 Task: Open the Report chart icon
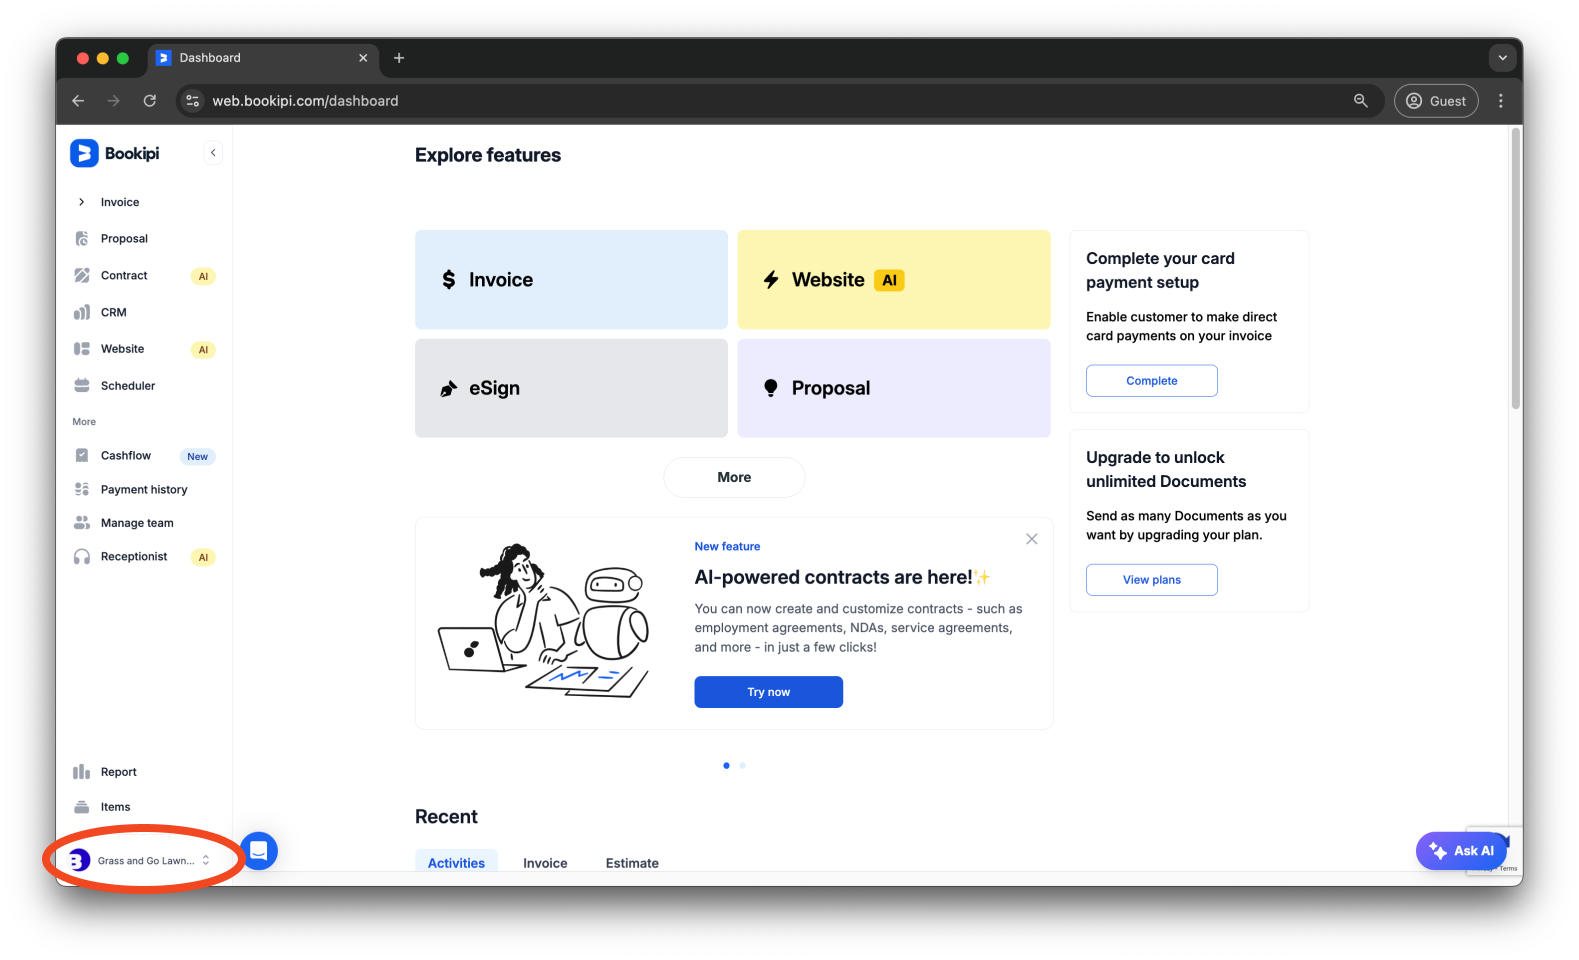pyautogui.click(x=82, y=772)
